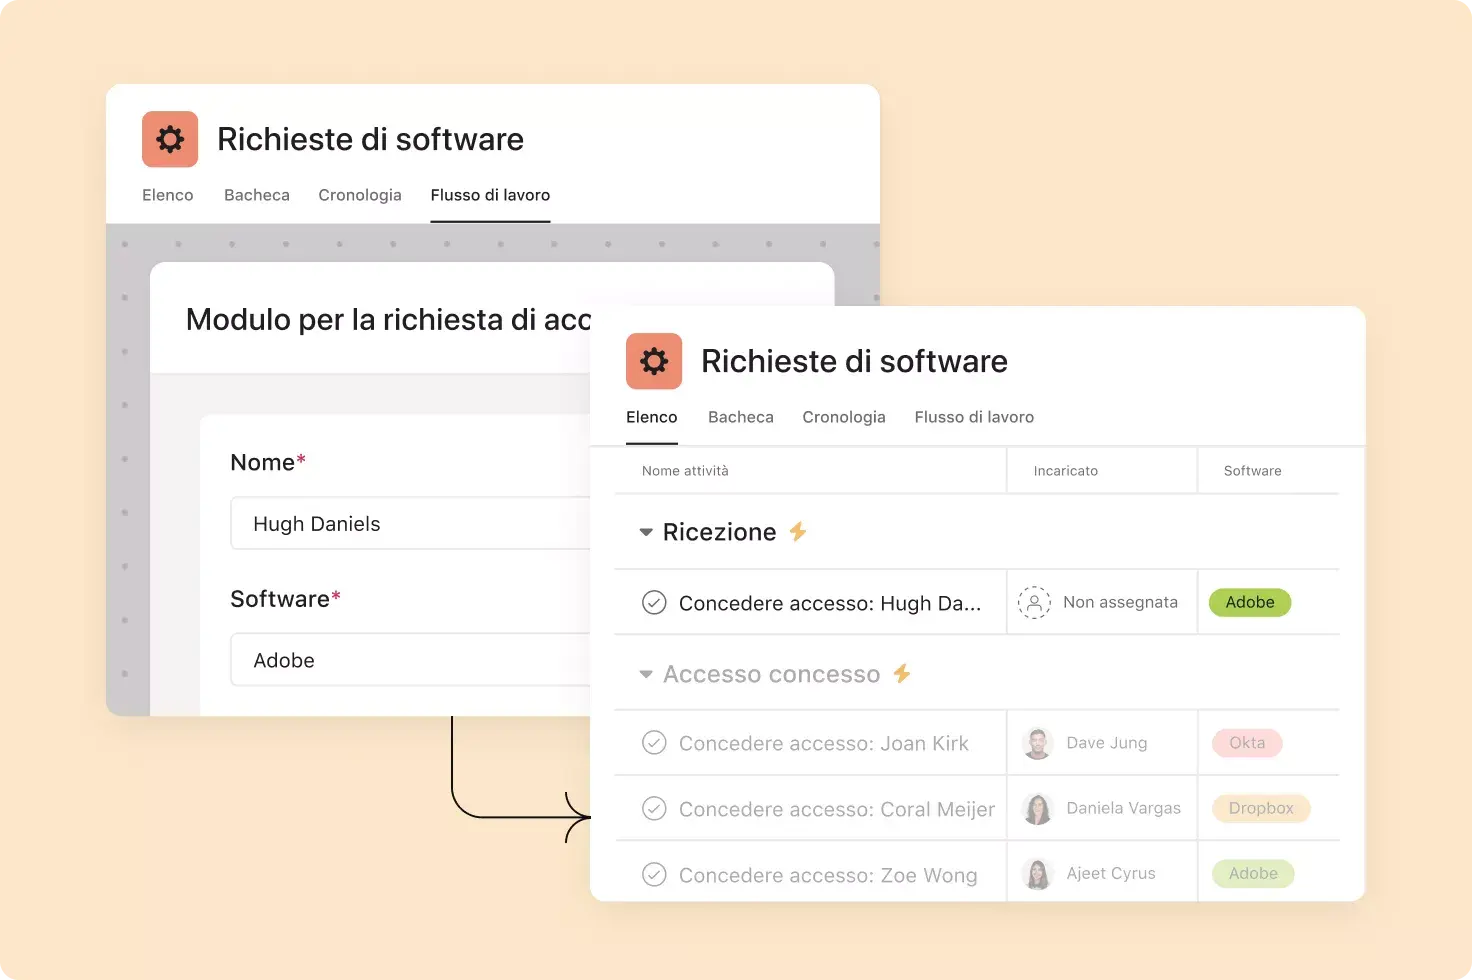The image size is (1472, 980).
Task: Open the automation lightning icon near Accesso concesso
Action: pyautogui.click(x=901, y=673)
